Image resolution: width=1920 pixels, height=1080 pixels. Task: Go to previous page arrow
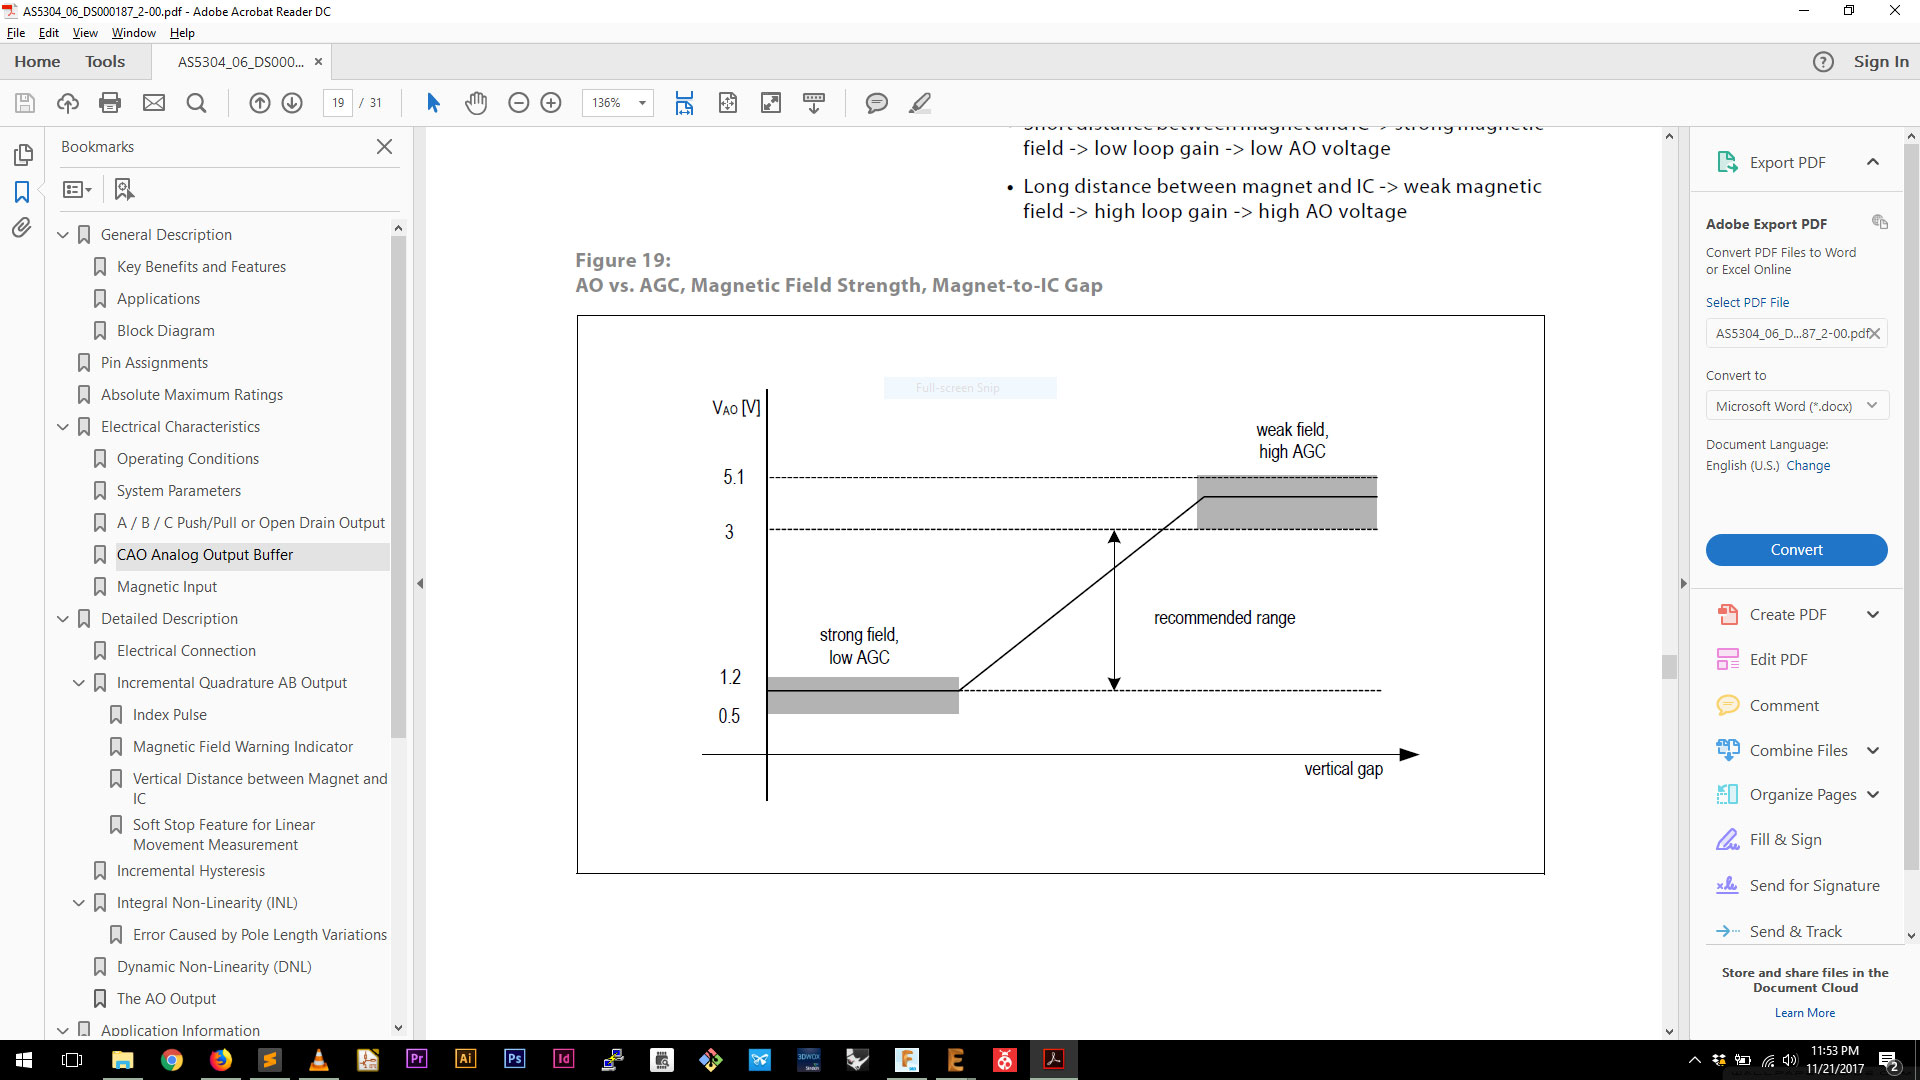click(260, 103)
